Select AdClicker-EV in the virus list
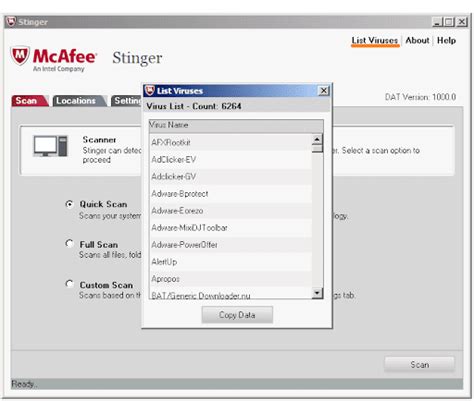This screenshot has width=474, height=401. tap(231, 159)
